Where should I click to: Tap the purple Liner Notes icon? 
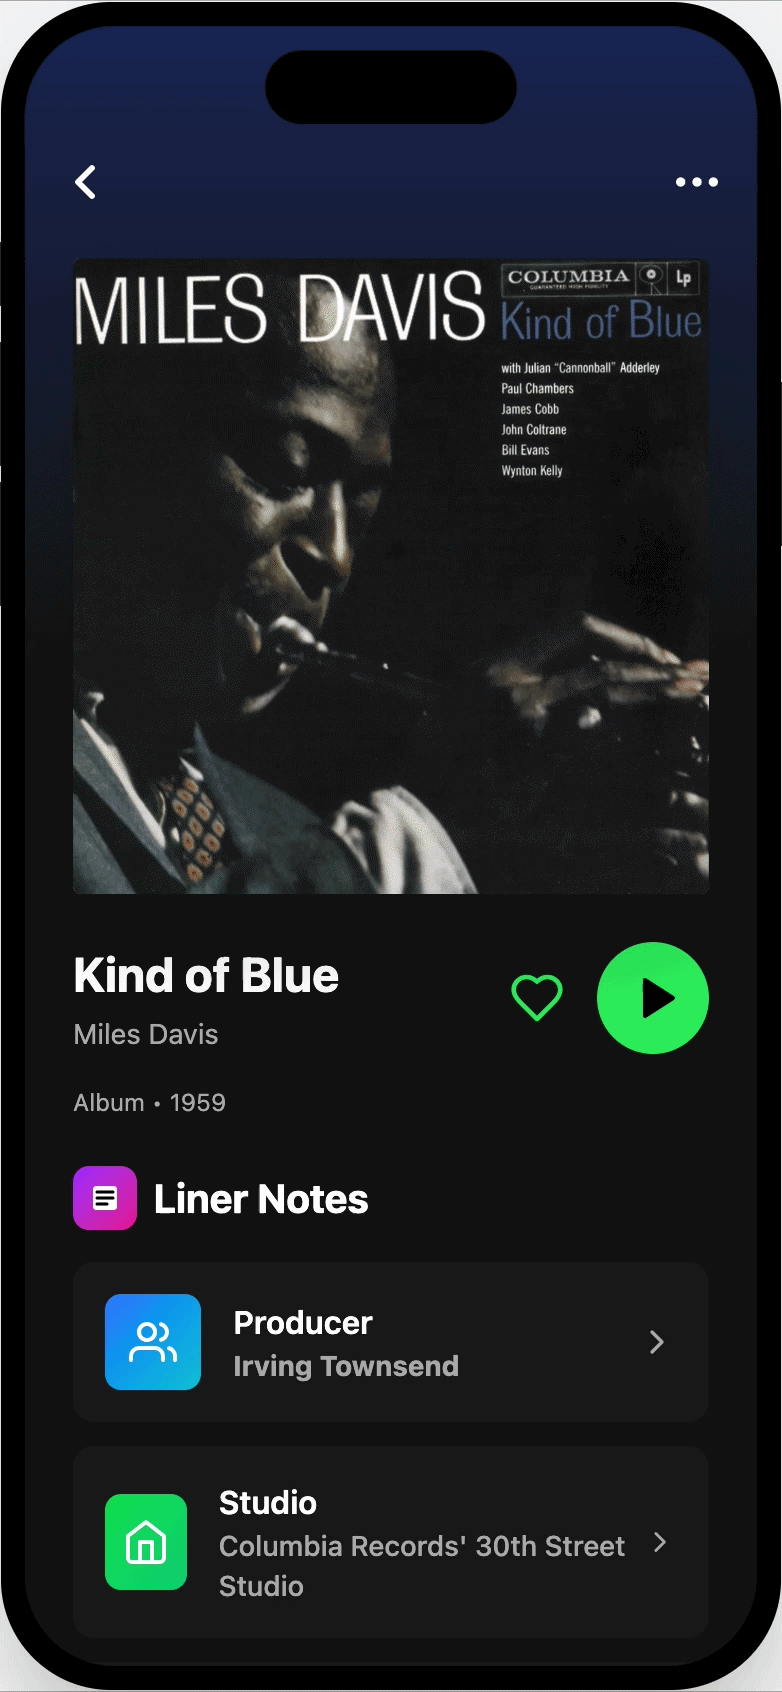pyautogui.click(x=105, y=1198)
